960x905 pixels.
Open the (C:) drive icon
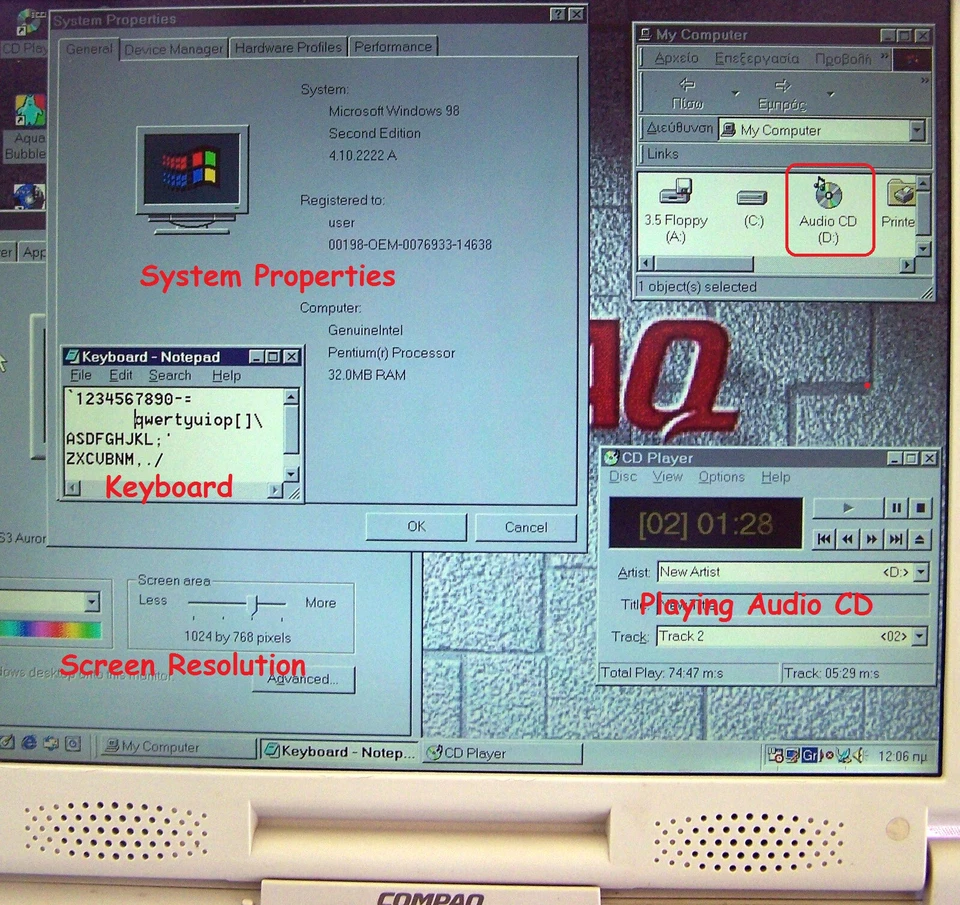pyautogui.click(x=753, y=198)
